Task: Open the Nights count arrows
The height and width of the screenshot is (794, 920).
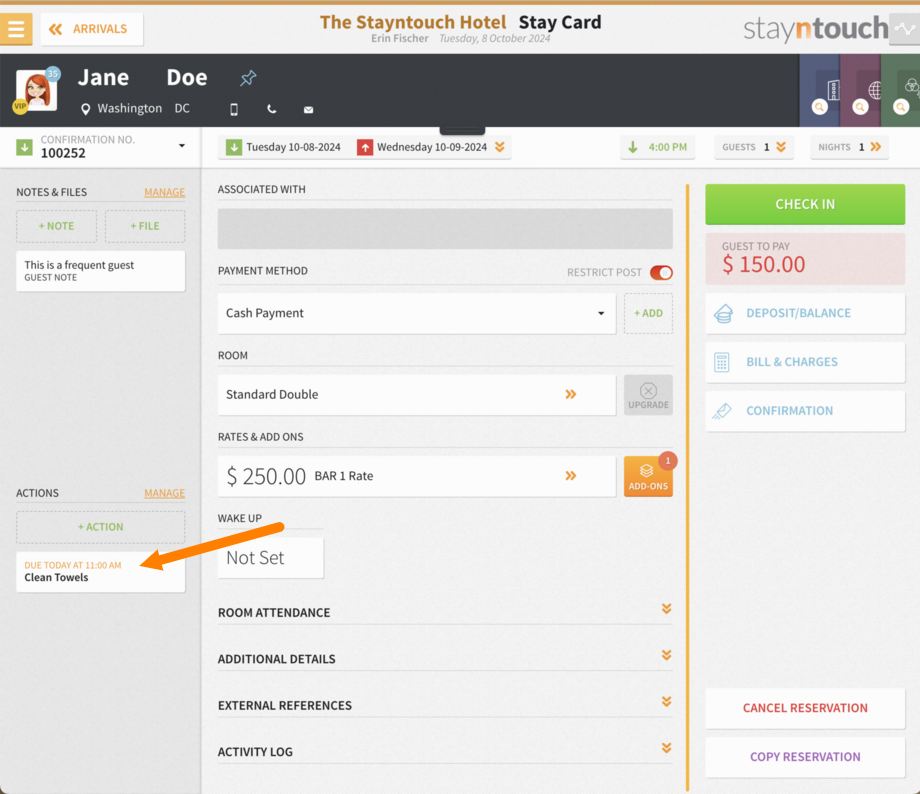Action: click(x=876, y=147)
